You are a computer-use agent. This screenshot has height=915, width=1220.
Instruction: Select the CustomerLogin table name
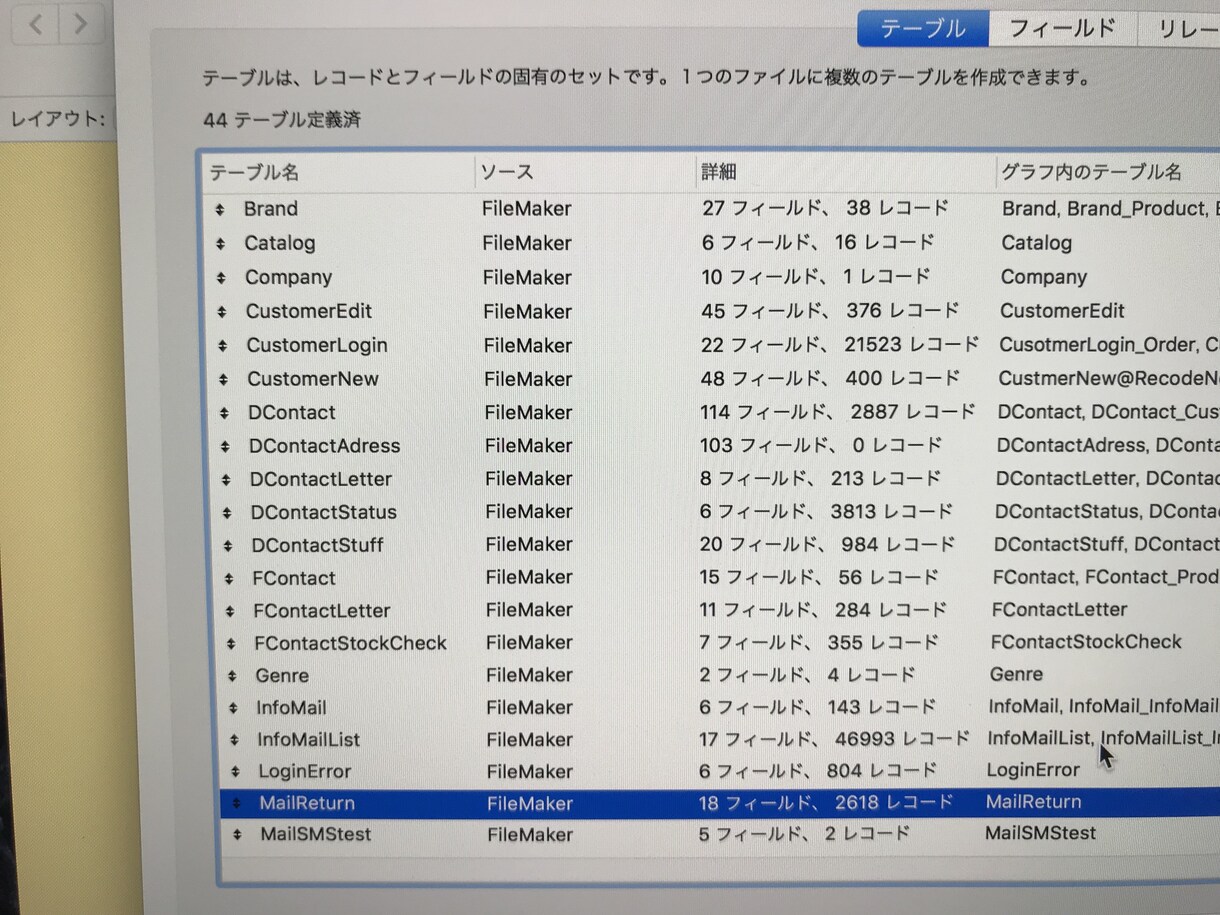point(317,345)
